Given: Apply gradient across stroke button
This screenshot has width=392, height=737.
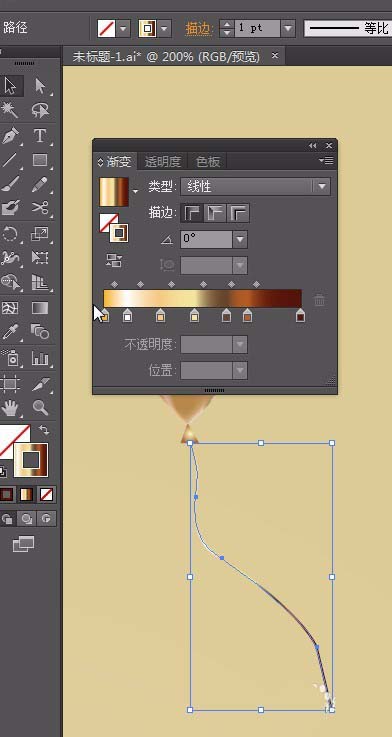Looking at the screenshot, I should (238, 213).
